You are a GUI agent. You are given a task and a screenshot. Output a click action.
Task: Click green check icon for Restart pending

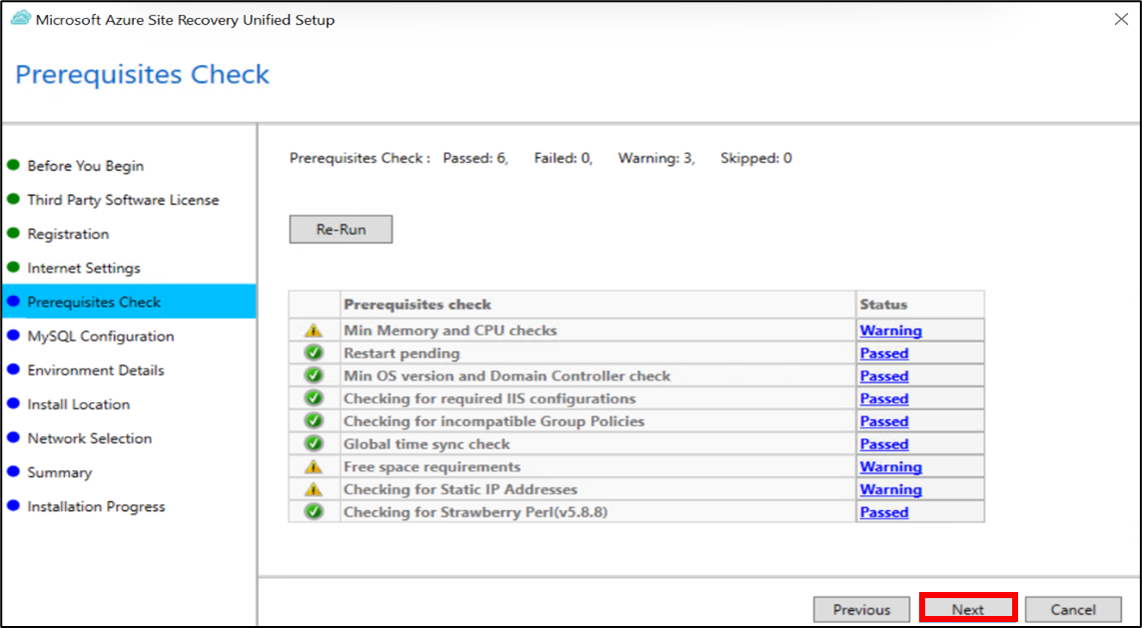click(314, 353)
